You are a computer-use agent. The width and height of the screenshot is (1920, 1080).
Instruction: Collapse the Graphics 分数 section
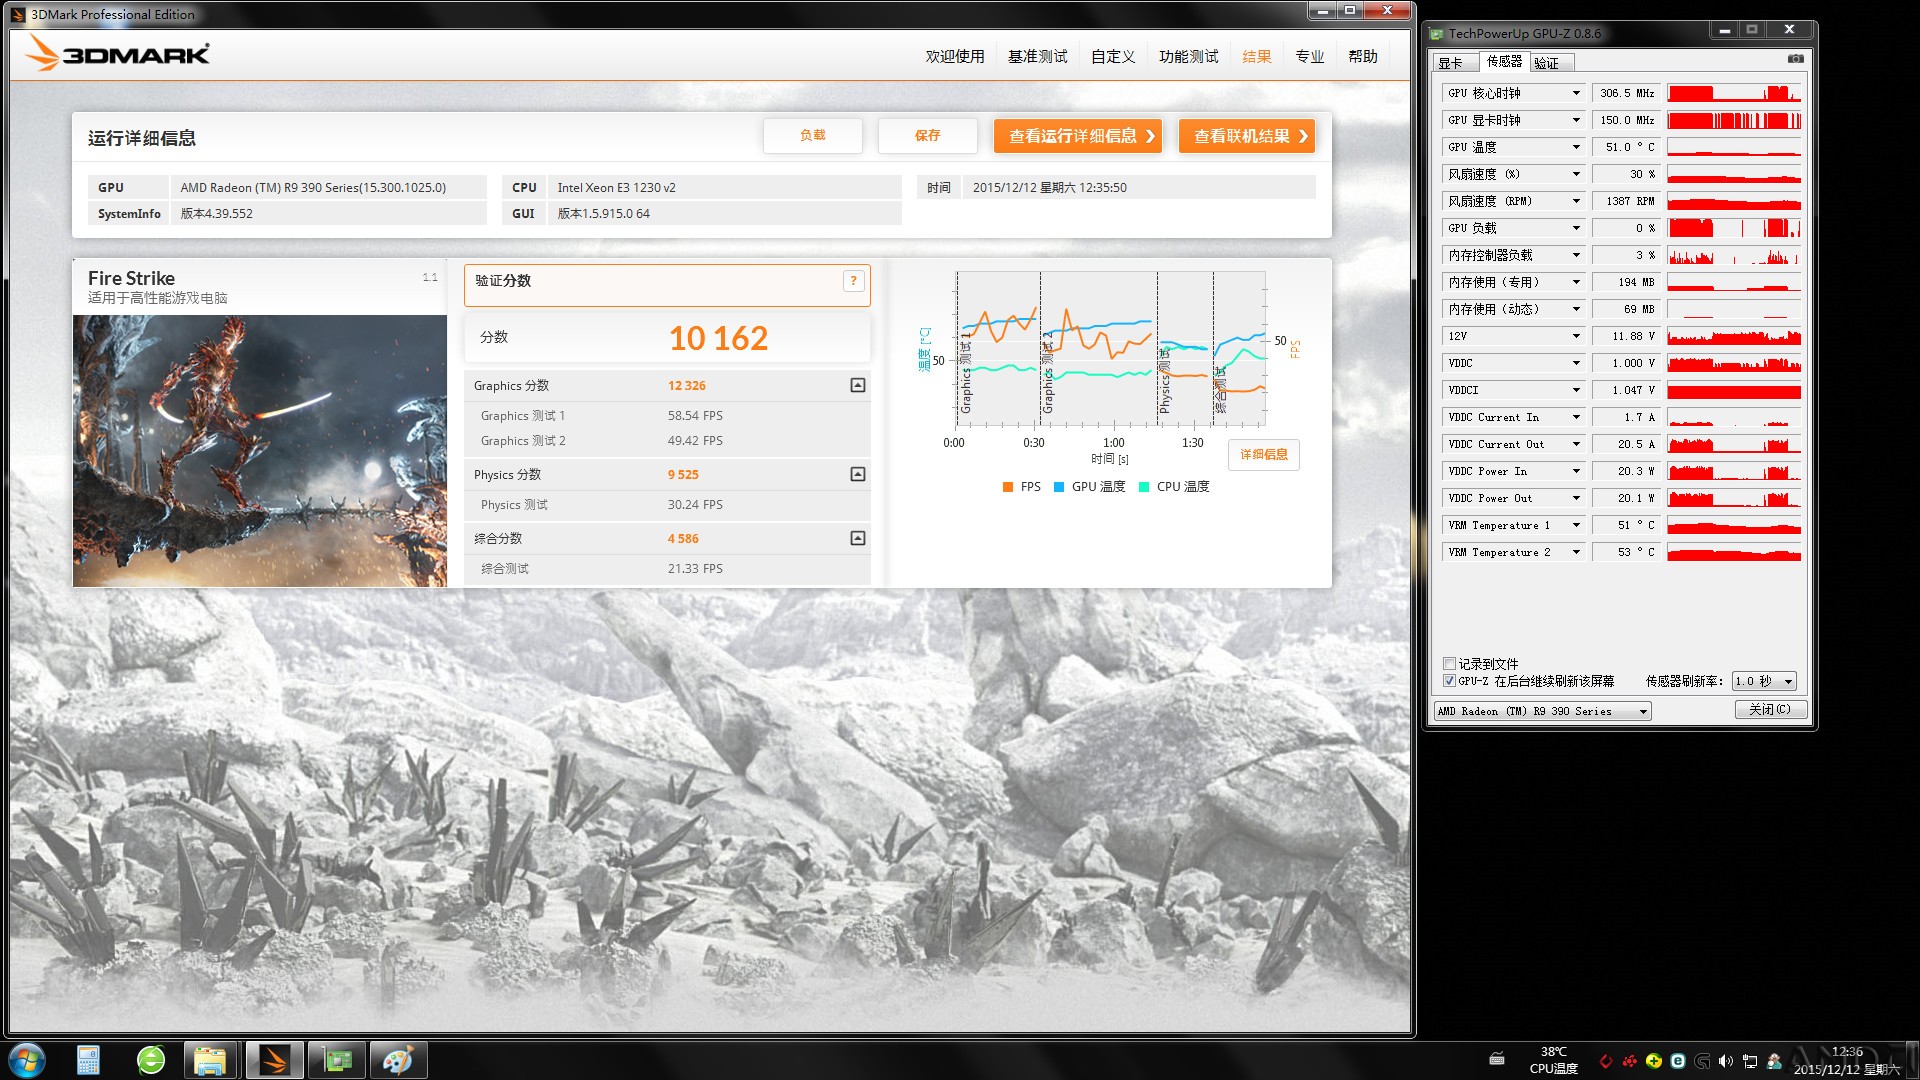coord(858,385)
